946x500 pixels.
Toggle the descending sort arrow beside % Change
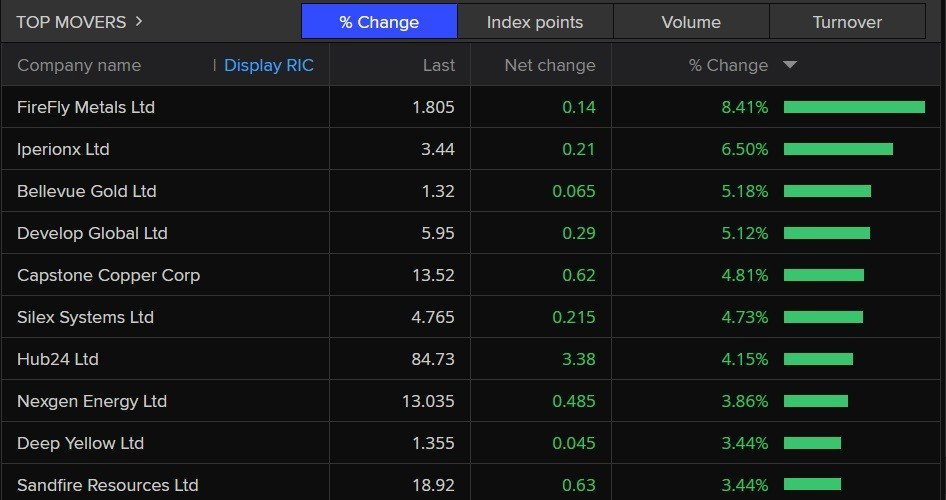790,65
